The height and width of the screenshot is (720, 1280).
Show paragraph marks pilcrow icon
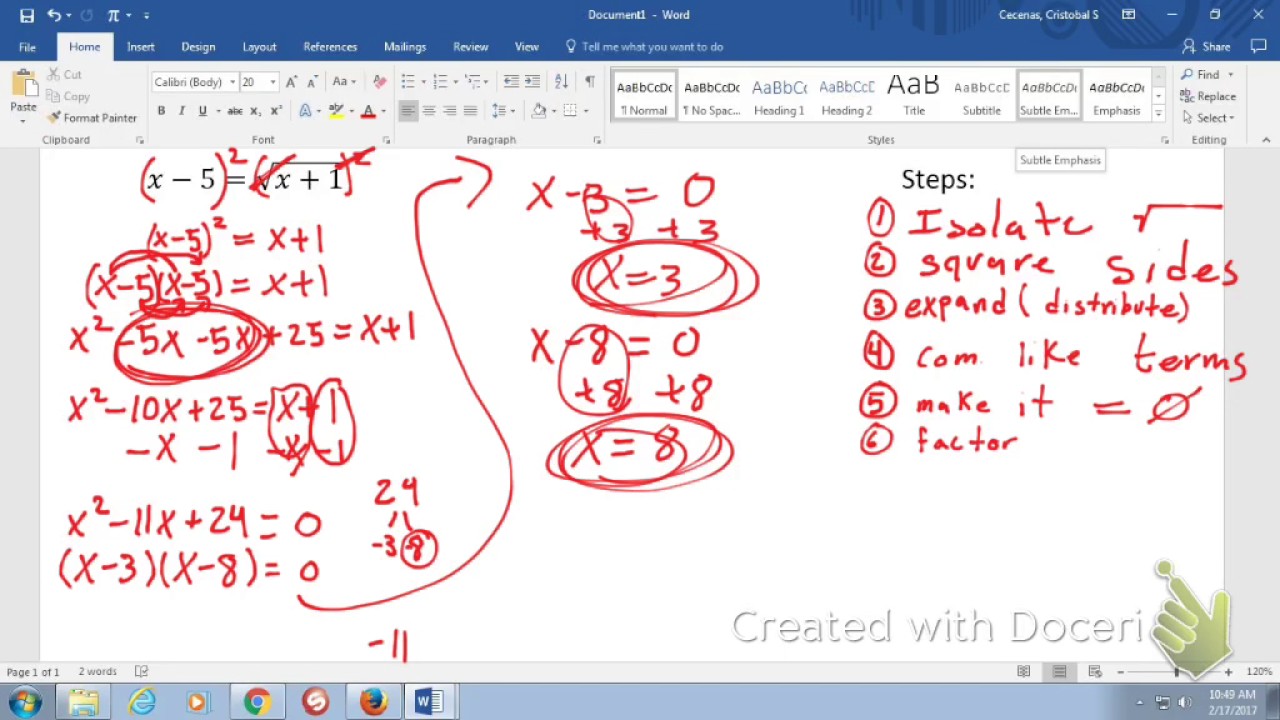[x=589, y=82]
